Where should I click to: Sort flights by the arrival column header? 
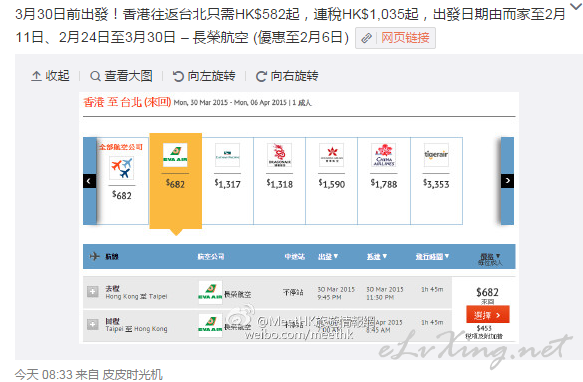(377, 256)
